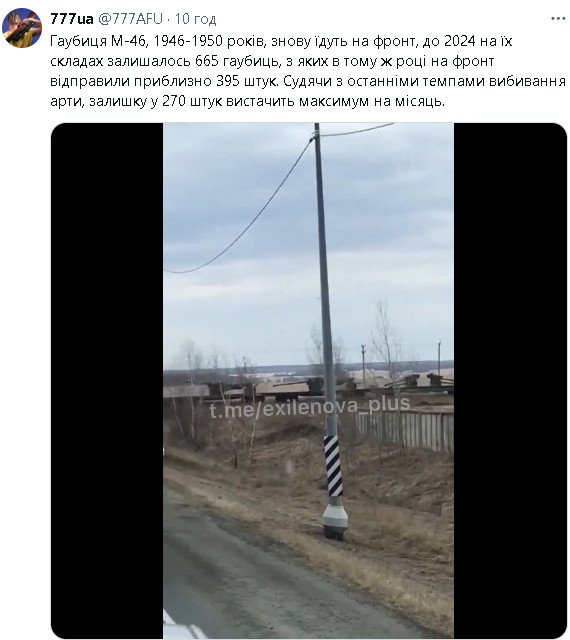Screen dimensions: 570x640
Task: Click the text line mentioning 395 штук
Action: click(x=308, y=81)
